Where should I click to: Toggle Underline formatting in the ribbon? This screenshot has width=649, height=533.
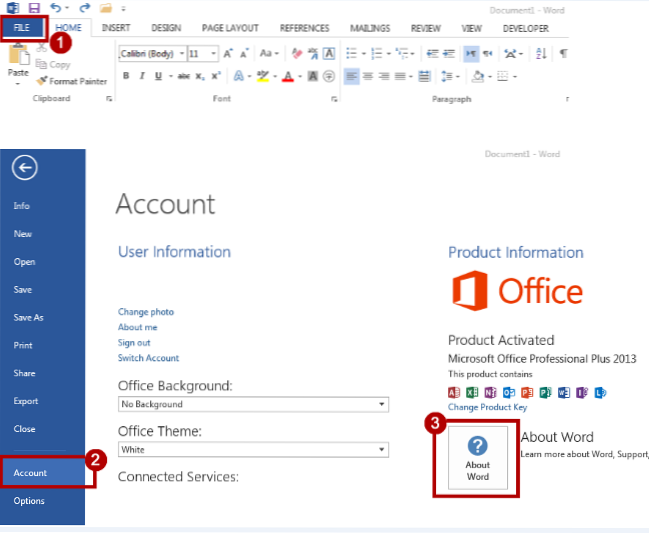156,76
